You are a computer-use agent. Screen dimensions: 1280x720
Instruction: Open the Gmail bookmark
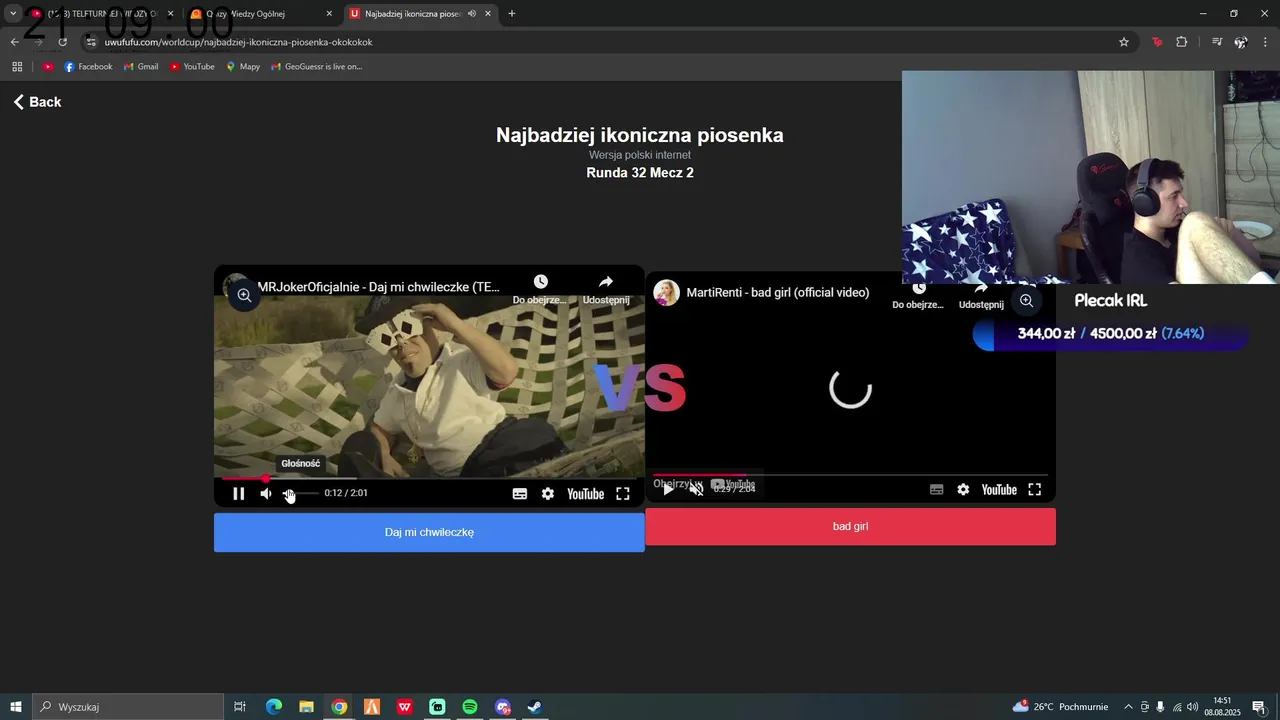pyautogui.click(x=141, y=67)
